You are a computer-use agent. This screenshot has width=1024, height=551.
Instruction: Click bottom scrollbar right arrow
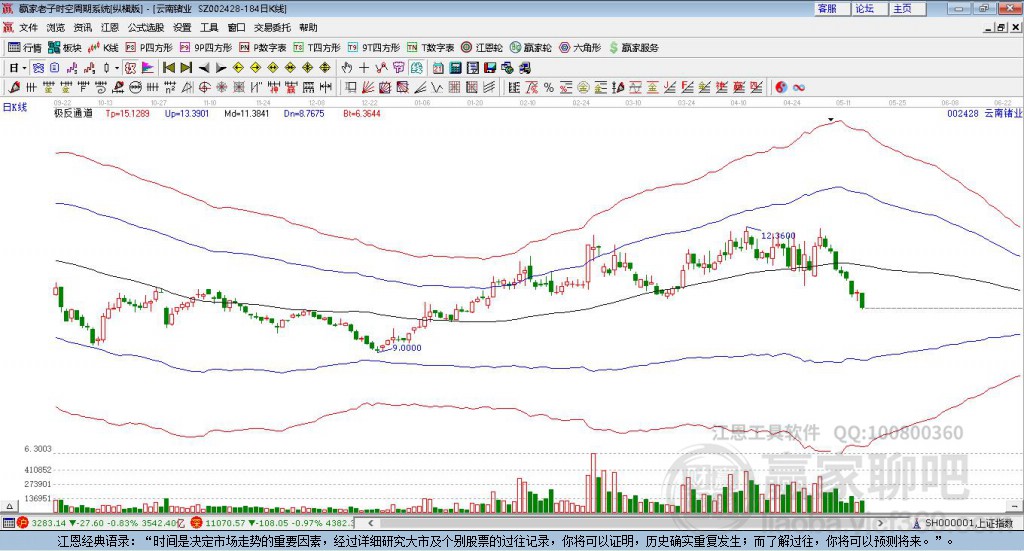(880, 523)
